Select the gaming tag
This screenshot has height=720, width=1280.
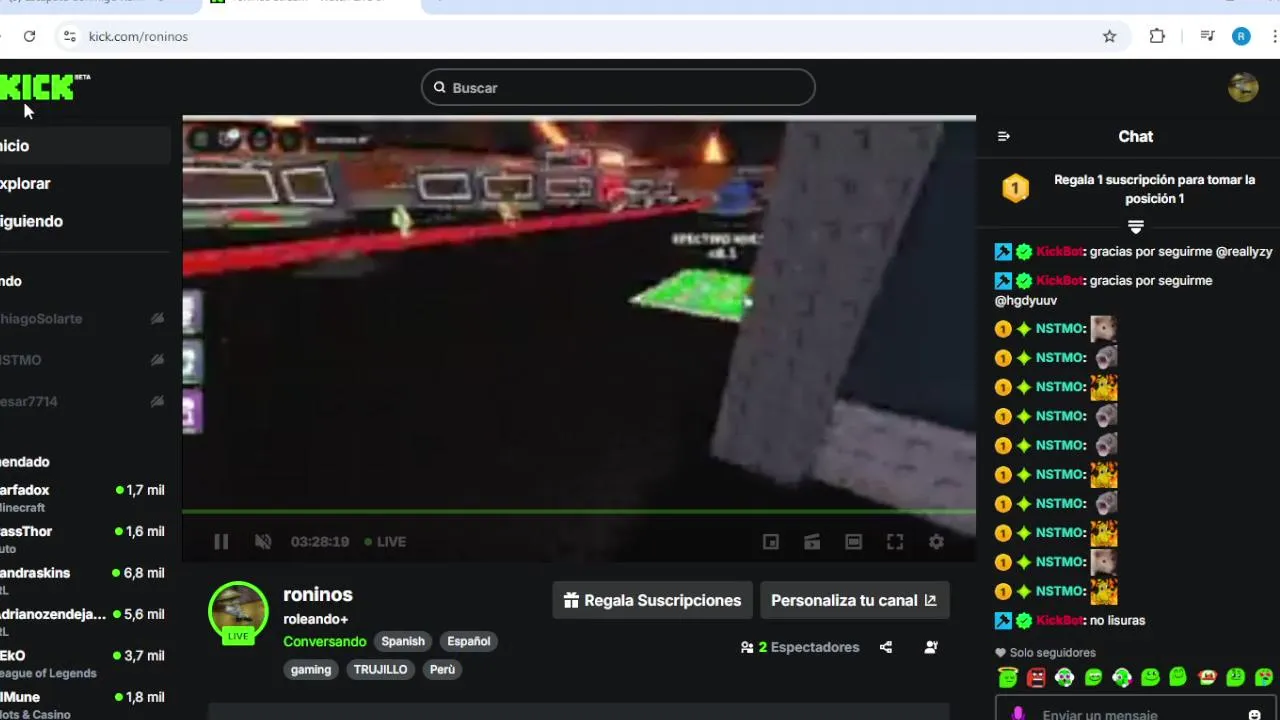(x=311, y=669)
